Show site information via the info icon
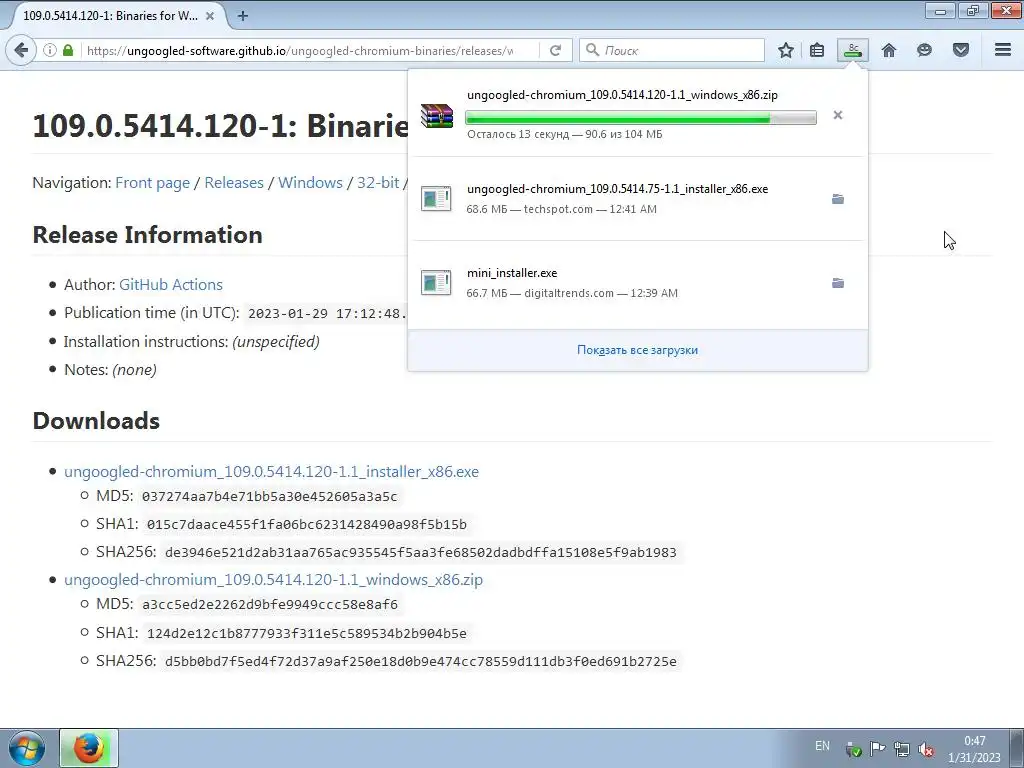1024x768 pixels. pyautogui.click(x=50, y=50)
